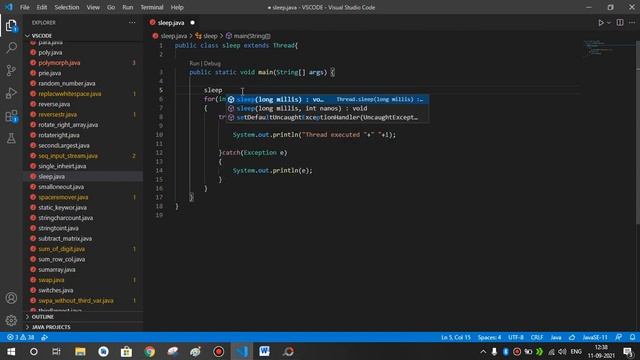Viewport: 640px width, 360px height.
Task: Click JavaSE-11 runtime in status bar
Action: [x=595, y=338]
